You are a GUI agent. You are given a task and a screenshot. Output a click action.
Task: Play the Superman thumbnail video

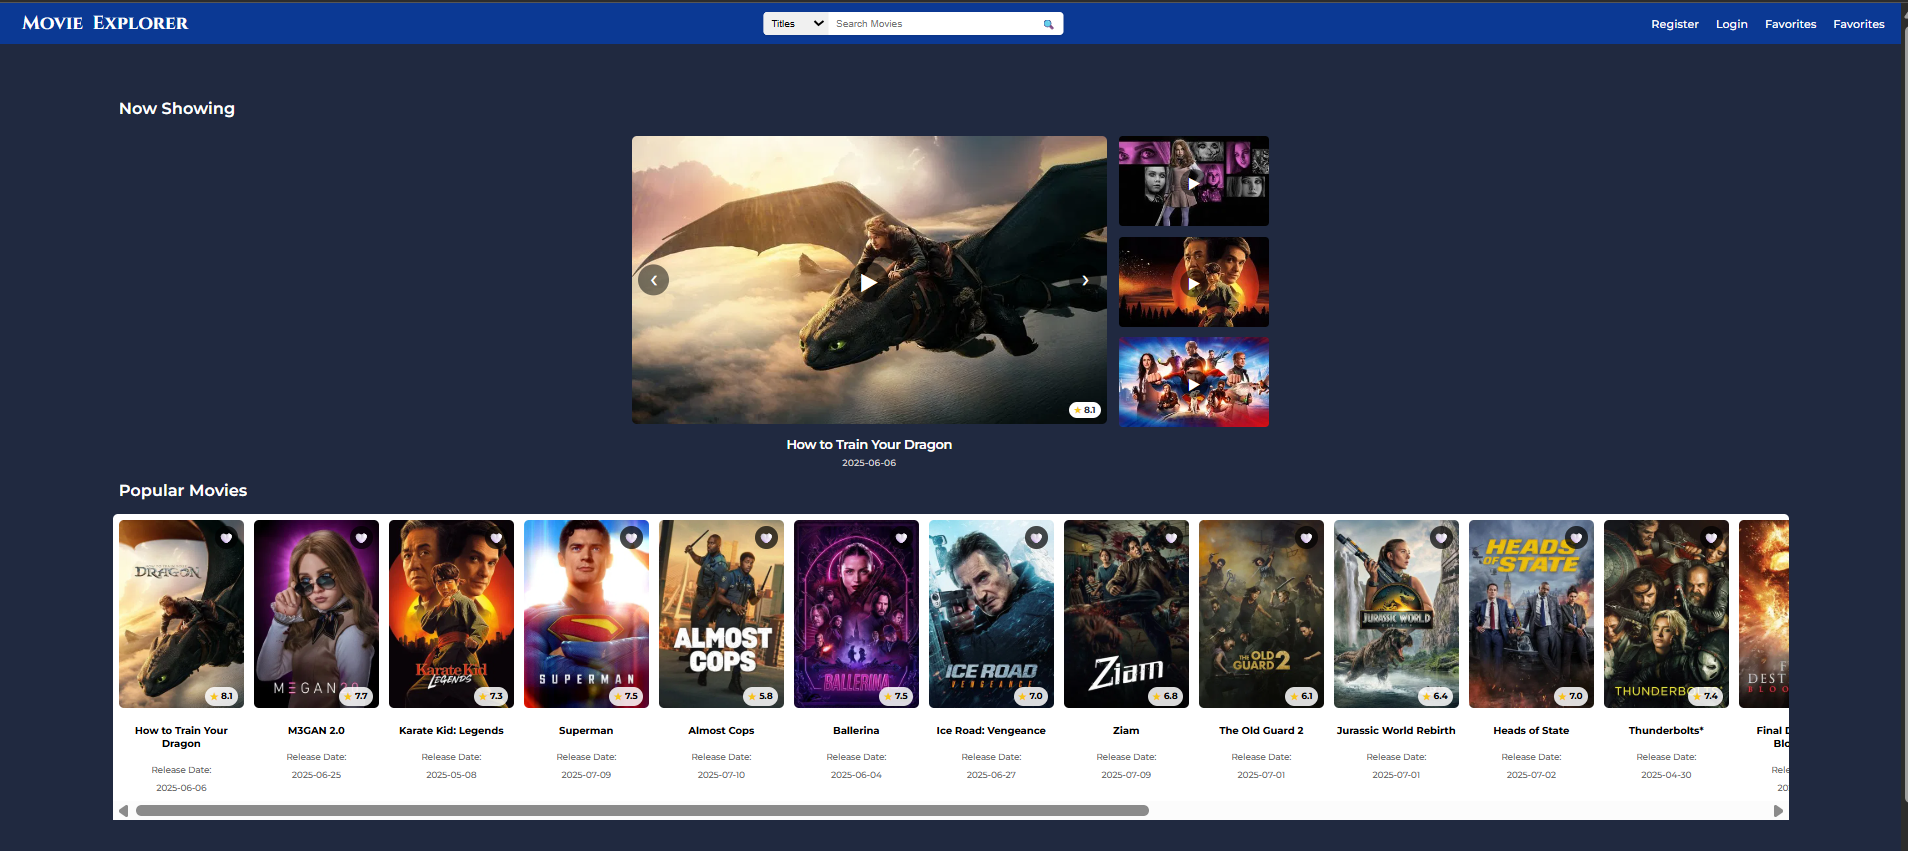click(1193, 384)
